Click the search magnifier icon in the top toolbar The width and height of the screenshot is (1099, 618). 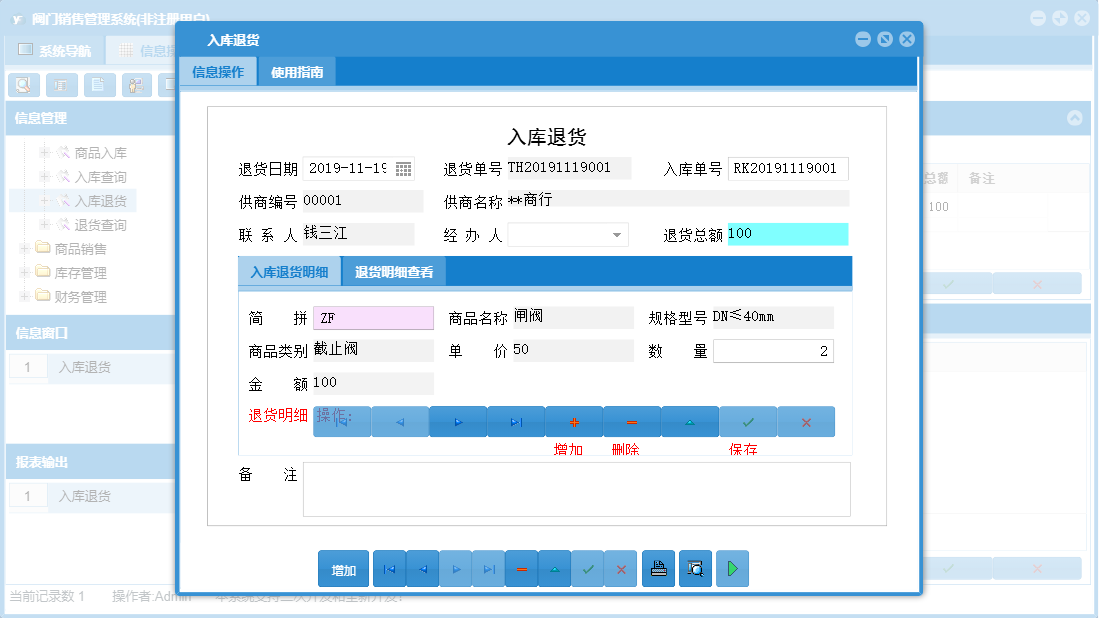pyautogui.click(x=23, y=85)
